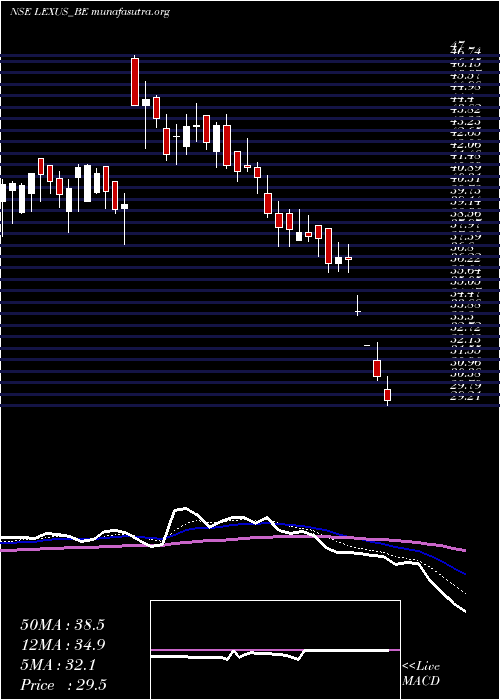
Task: Click the 29.79 price axis label
Action: [x=466, y=388]
